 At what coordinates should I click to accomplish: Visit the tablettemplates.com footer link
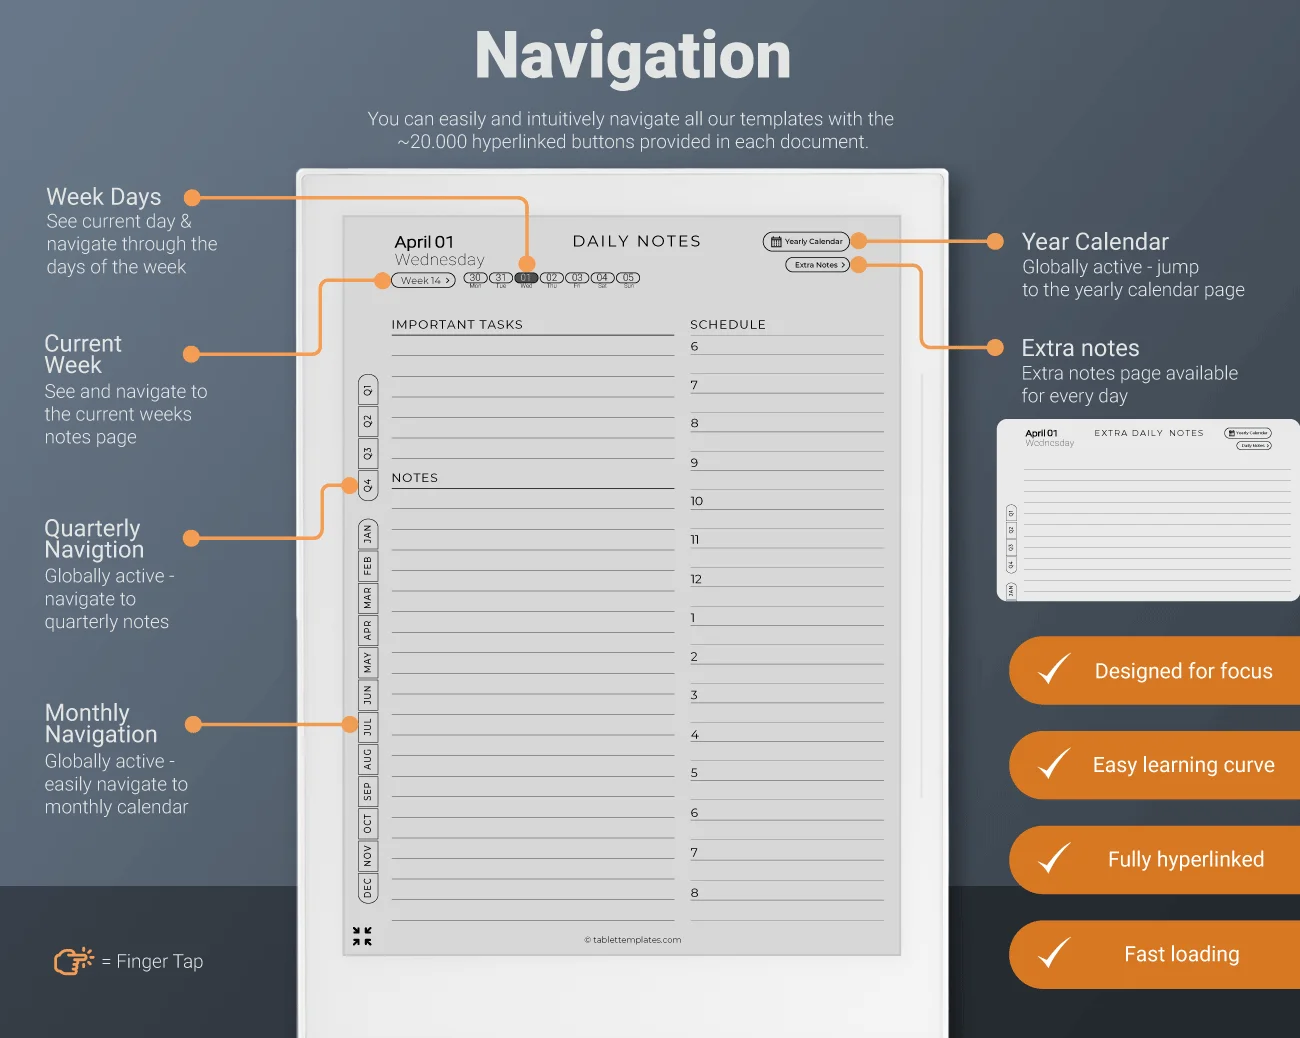tap(633, 940)
